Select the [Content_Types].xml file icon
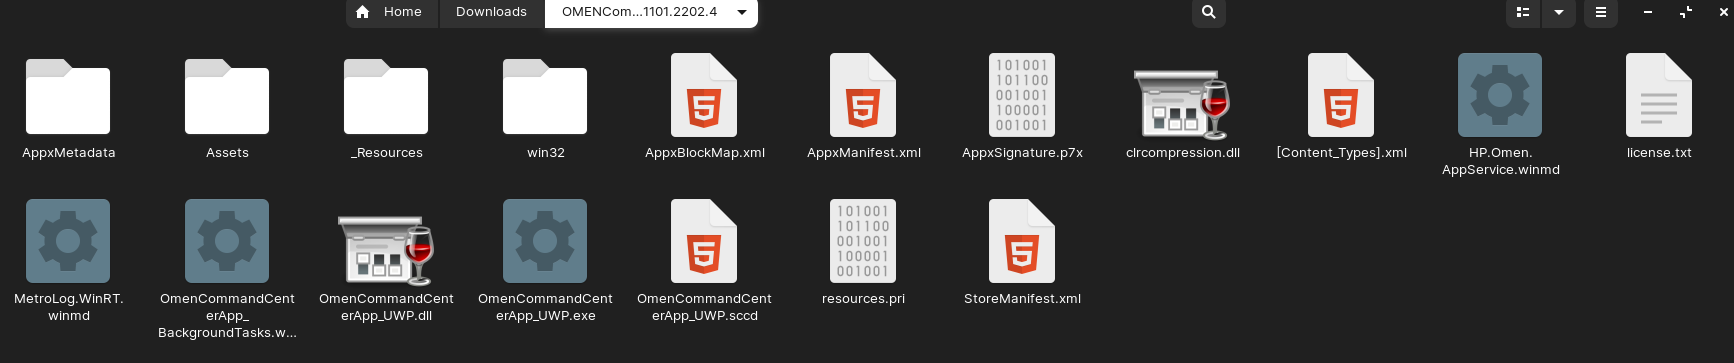Screen dimensions: 1734x363 [x=1341, y=95]
